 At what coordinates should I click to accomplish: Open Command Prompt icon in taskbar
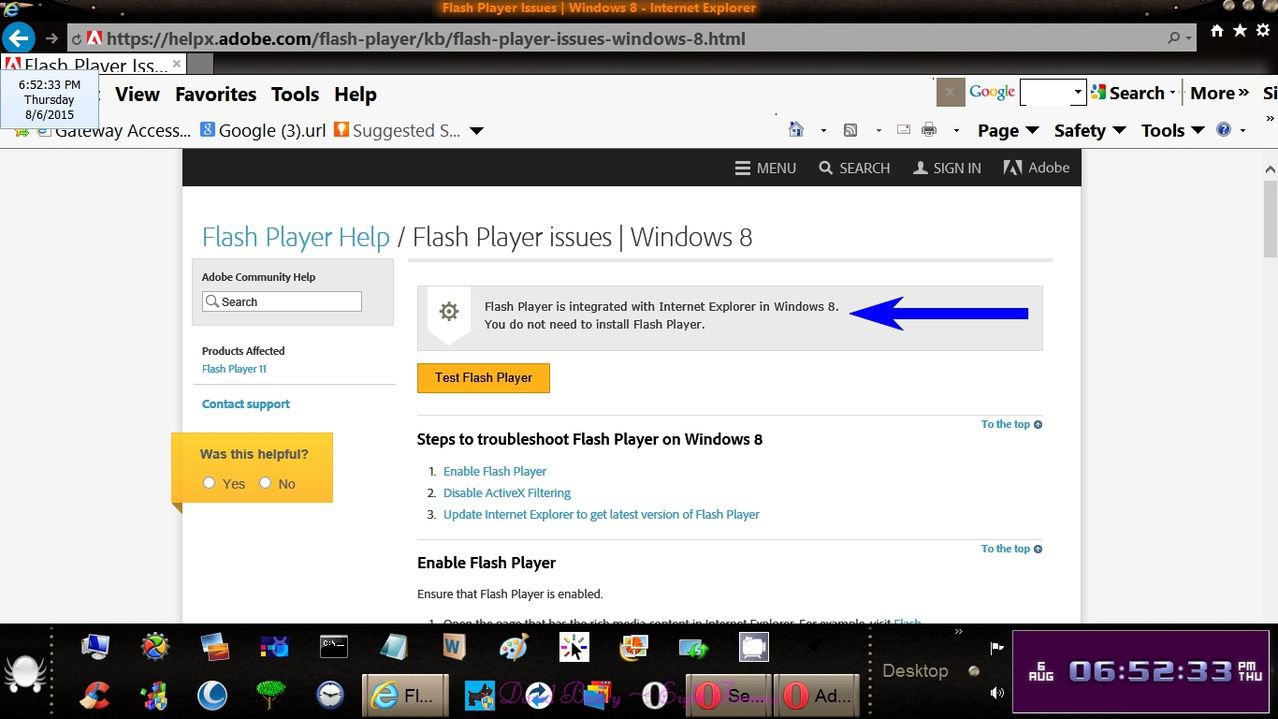point(334,647)
